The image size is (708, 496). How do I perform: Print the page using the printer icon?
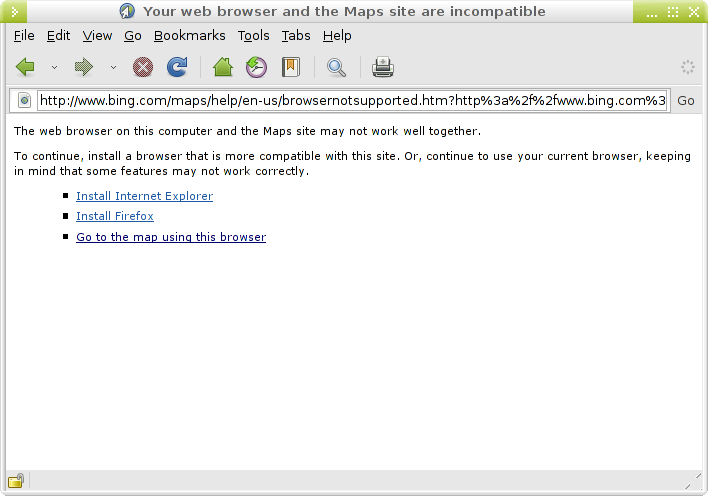tap(383, 67)
